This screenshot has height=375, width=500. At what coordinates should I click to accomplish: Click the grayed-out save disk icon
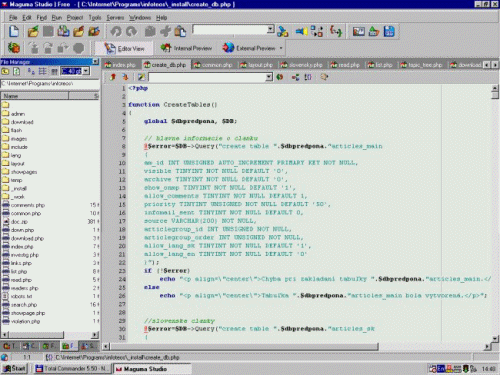tap(48, 31)
